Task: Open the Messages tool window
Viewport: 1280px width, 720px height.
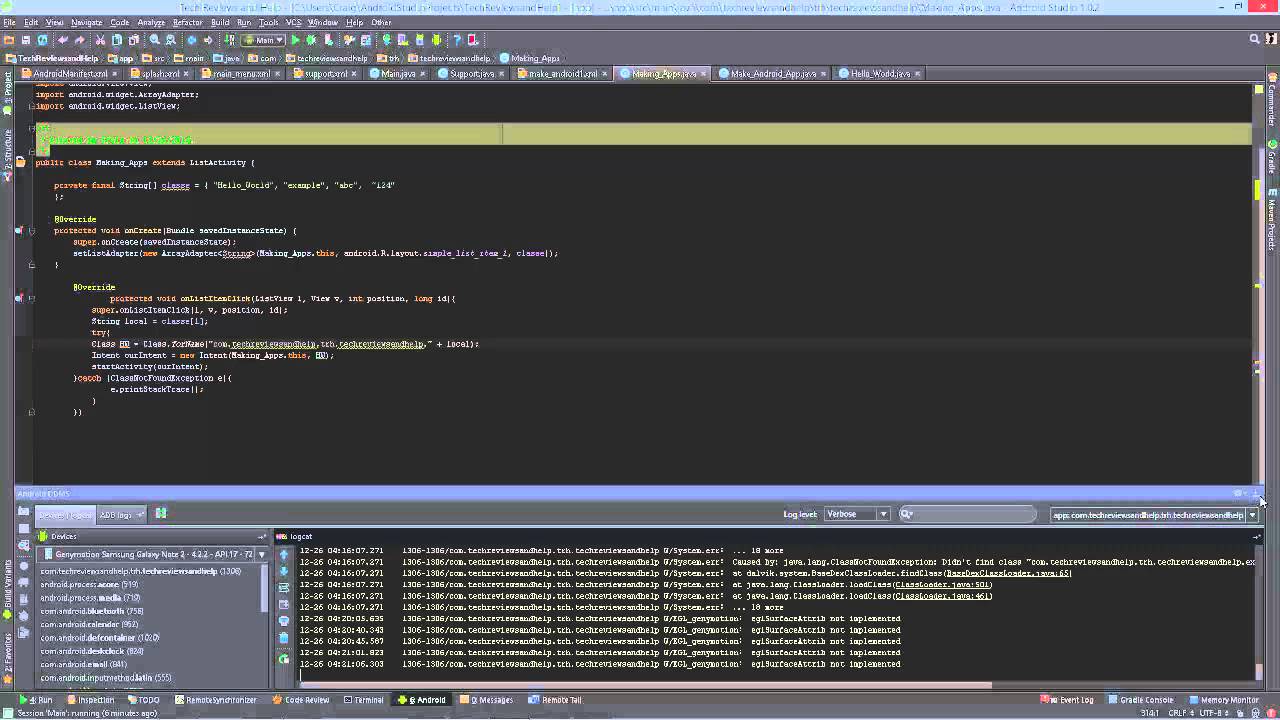Action: (x=486, y=700)
